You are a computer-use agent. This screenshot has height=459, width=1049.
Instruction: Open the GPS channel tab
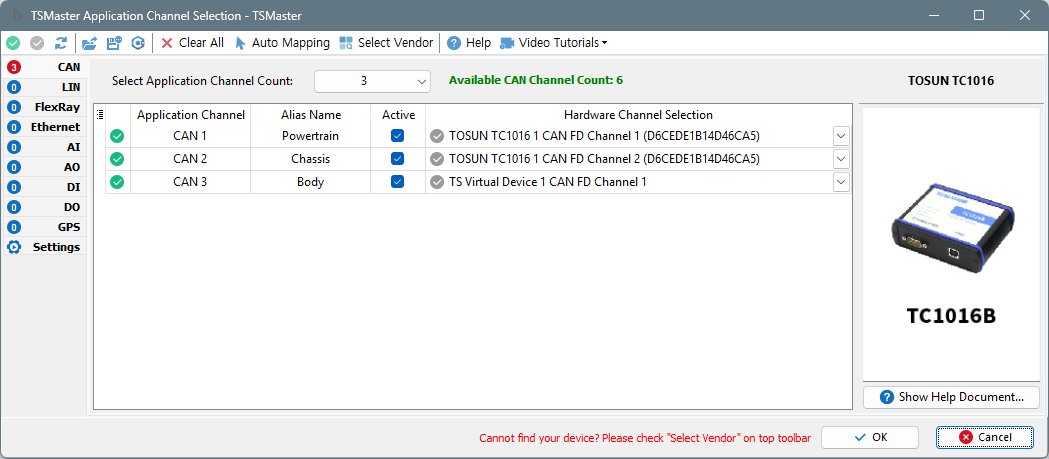point(44,227)
